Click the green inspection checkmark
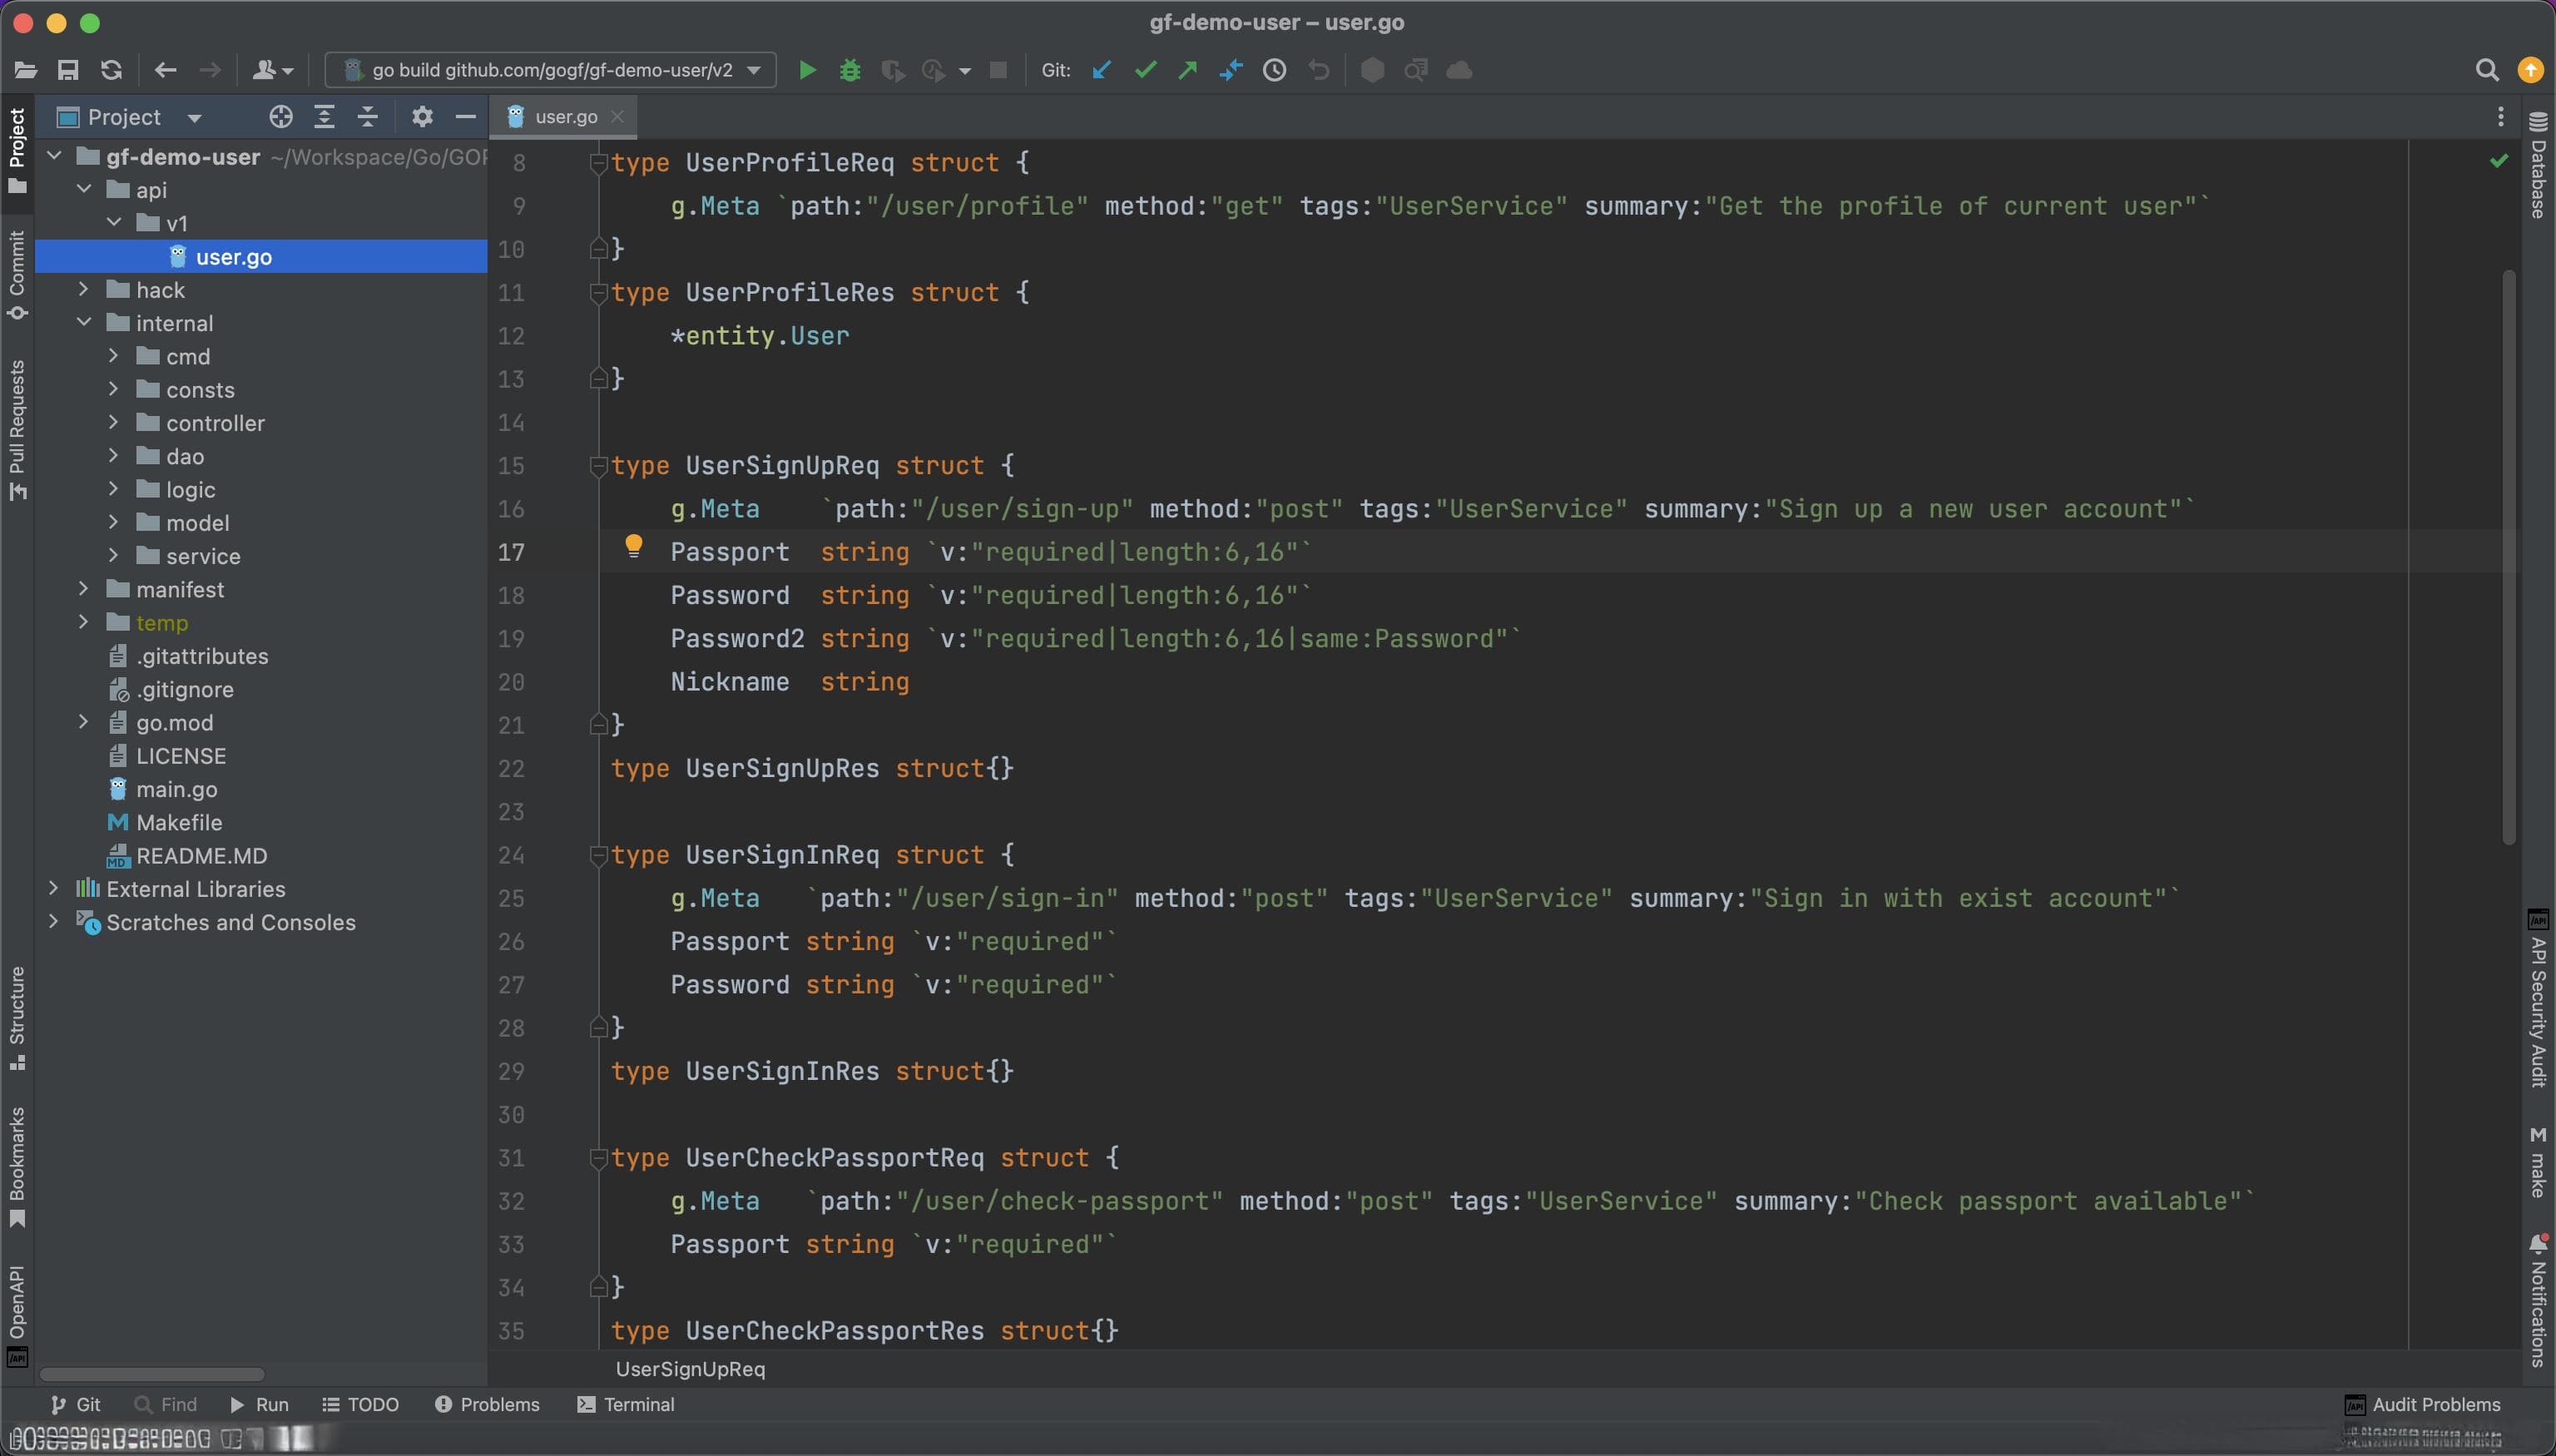This screenshot has height=1456, width=2556. 2498,161
